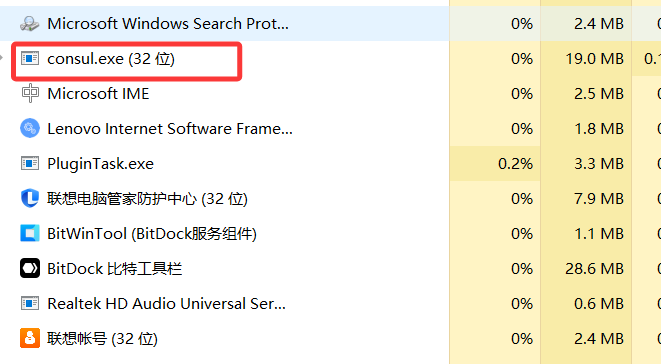Click the Microsoft IME icon
Image resolution: width=661 pixels, height=364 pixels.
tap(30, 93)
